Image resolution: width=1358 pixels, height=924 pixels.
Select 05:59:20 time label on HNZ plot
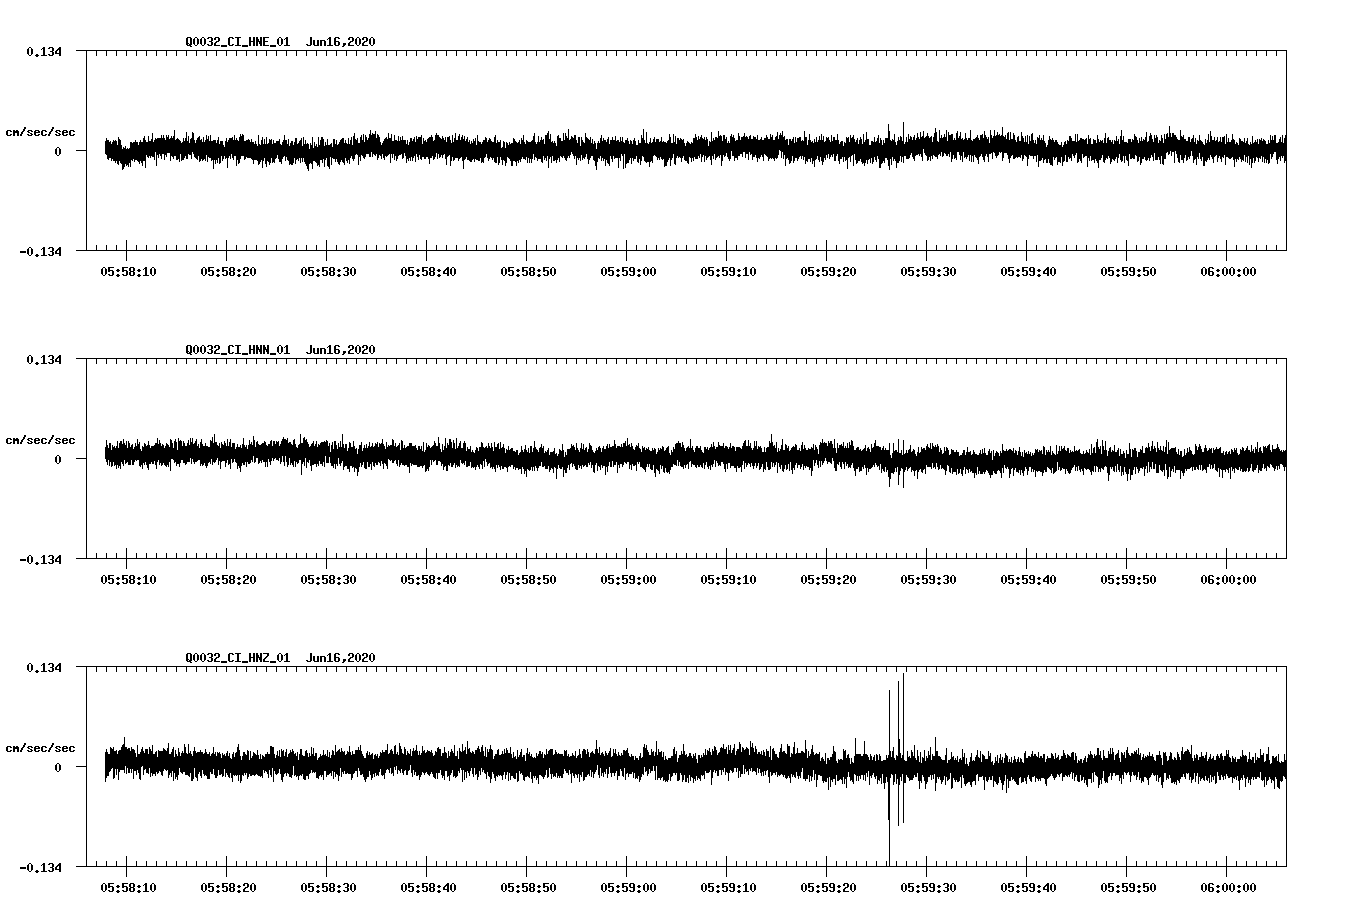click(828, 888)
